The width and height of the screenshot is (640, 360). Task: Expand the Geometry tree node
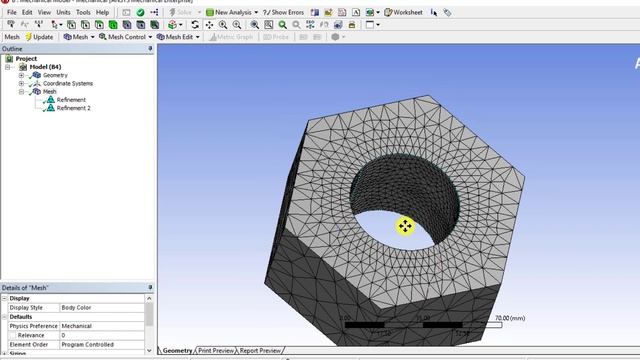21,75
